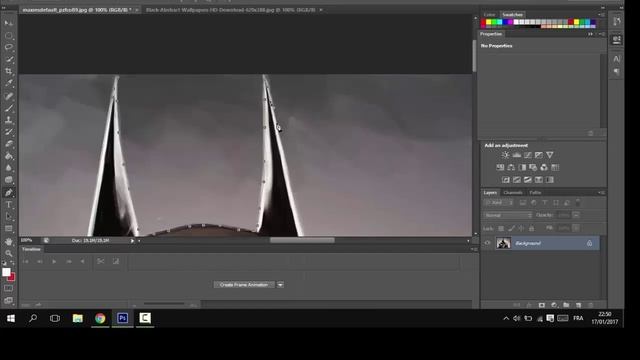
Task: Toggle layer filter on/off switch
Action: [x=578, y=202]
